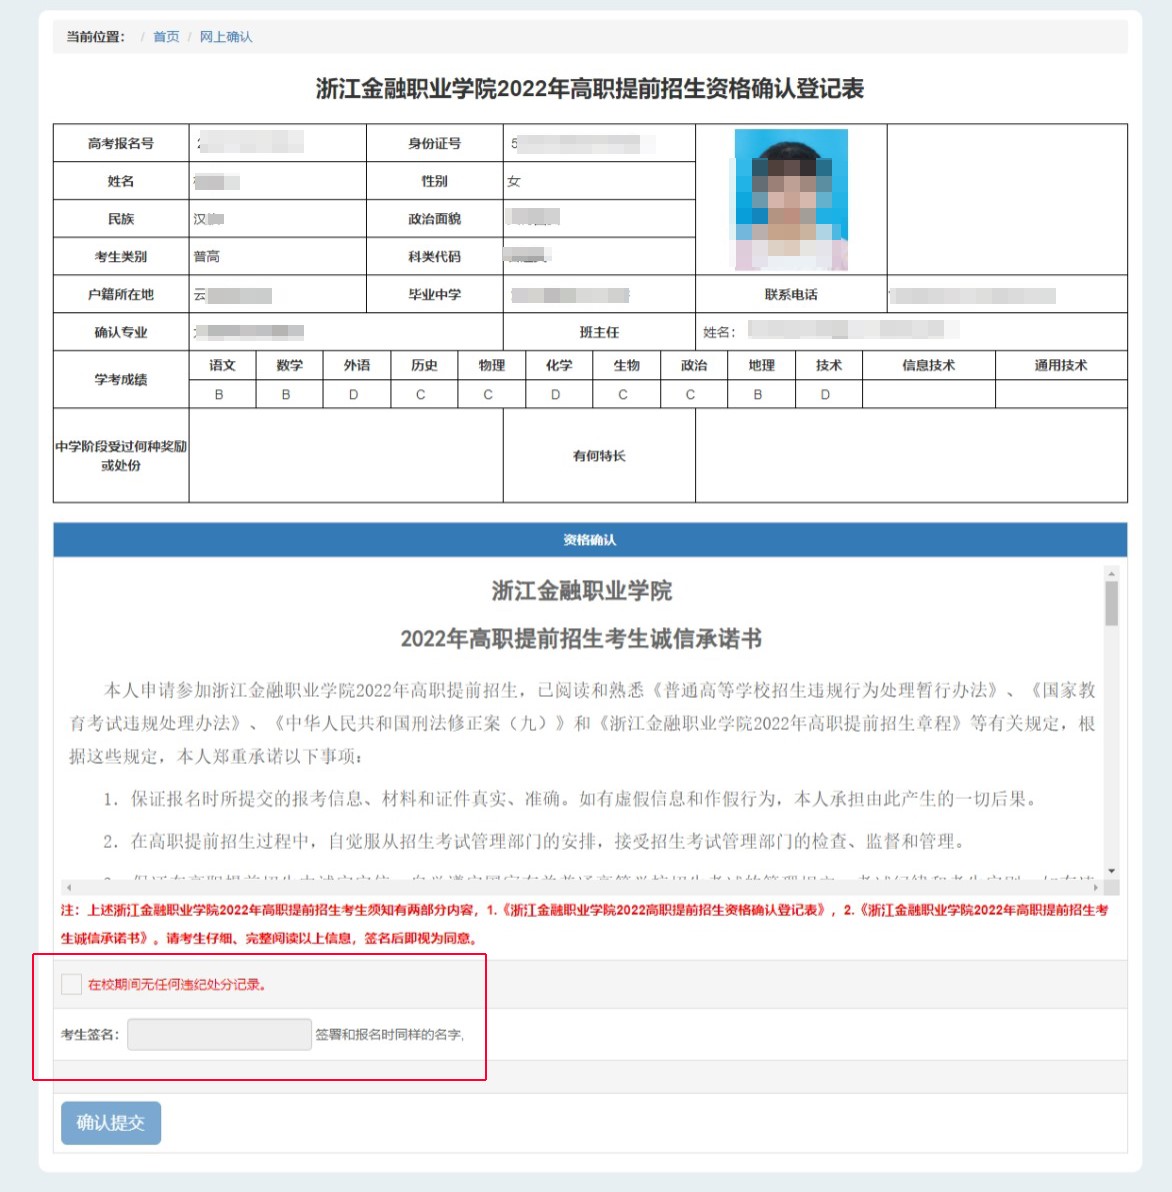Click the 网上确认 breadcrumb link

point(226,37)
